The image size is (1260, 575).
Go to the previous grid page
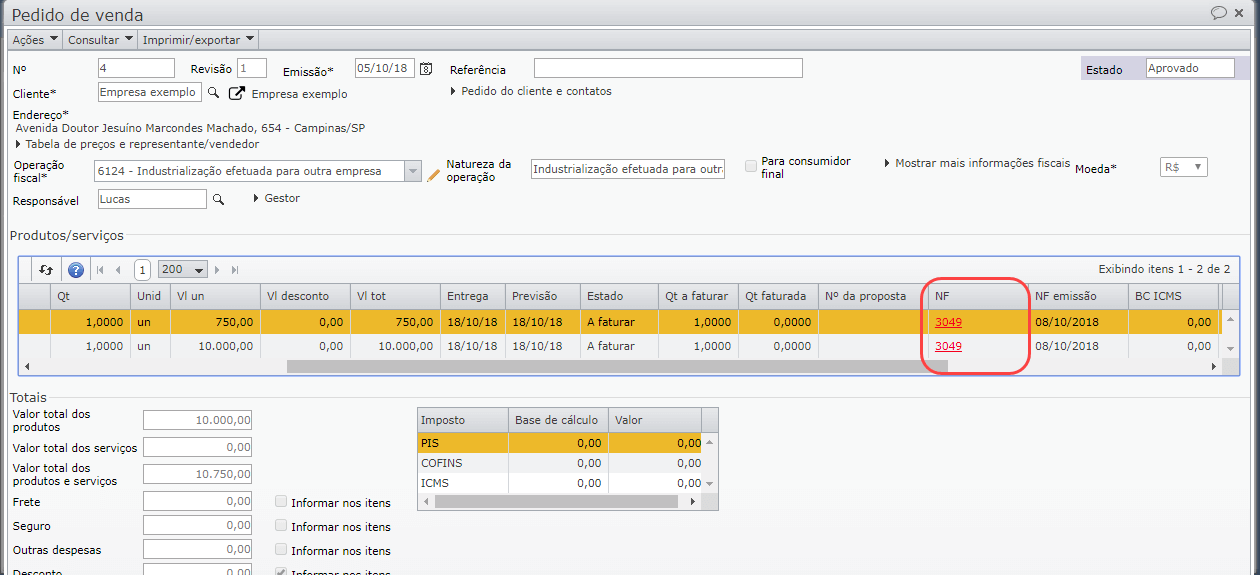click(118, 269)
